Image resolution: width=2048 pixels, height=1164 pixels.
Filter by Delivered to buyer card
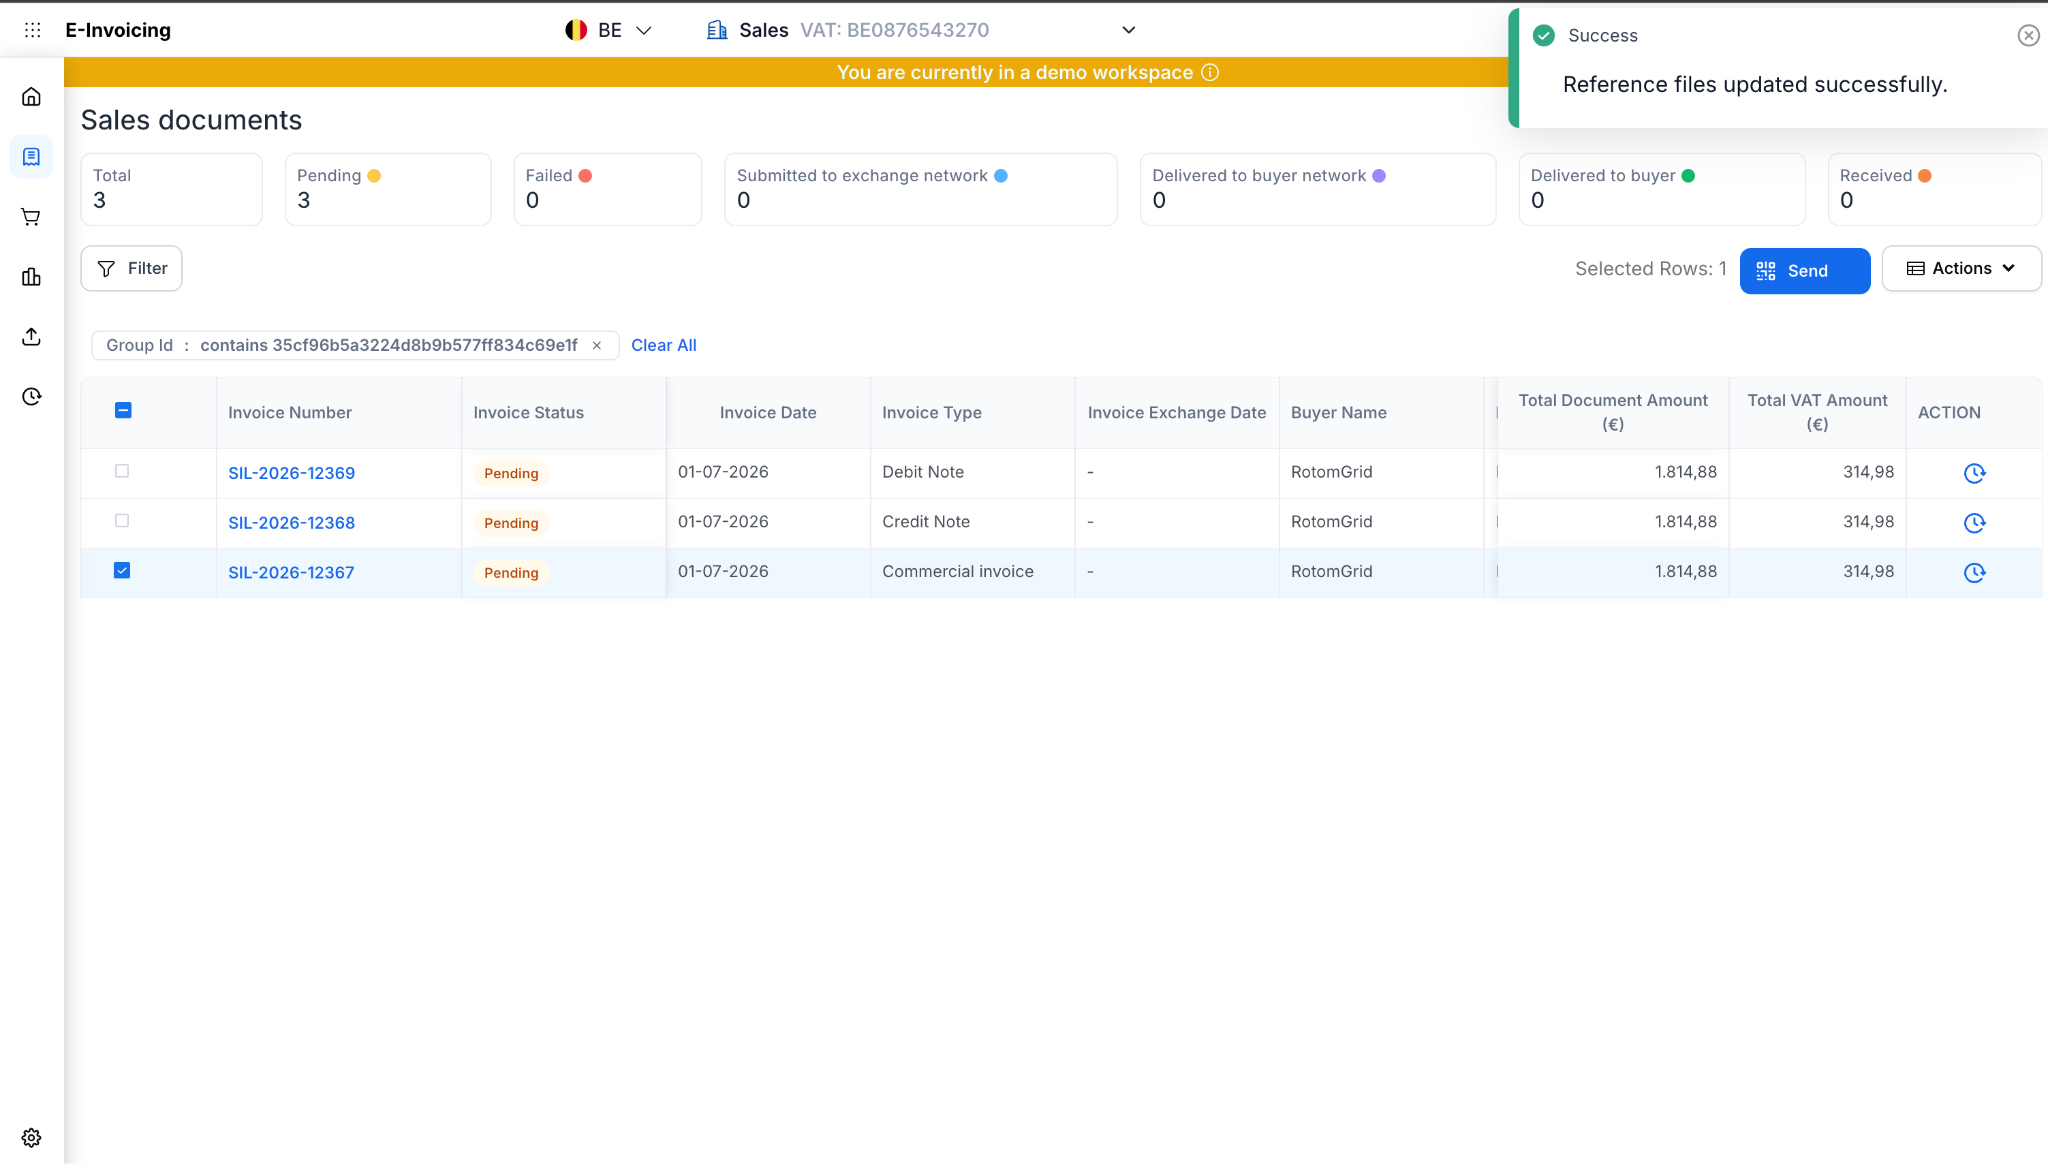tap(1662, 189)
